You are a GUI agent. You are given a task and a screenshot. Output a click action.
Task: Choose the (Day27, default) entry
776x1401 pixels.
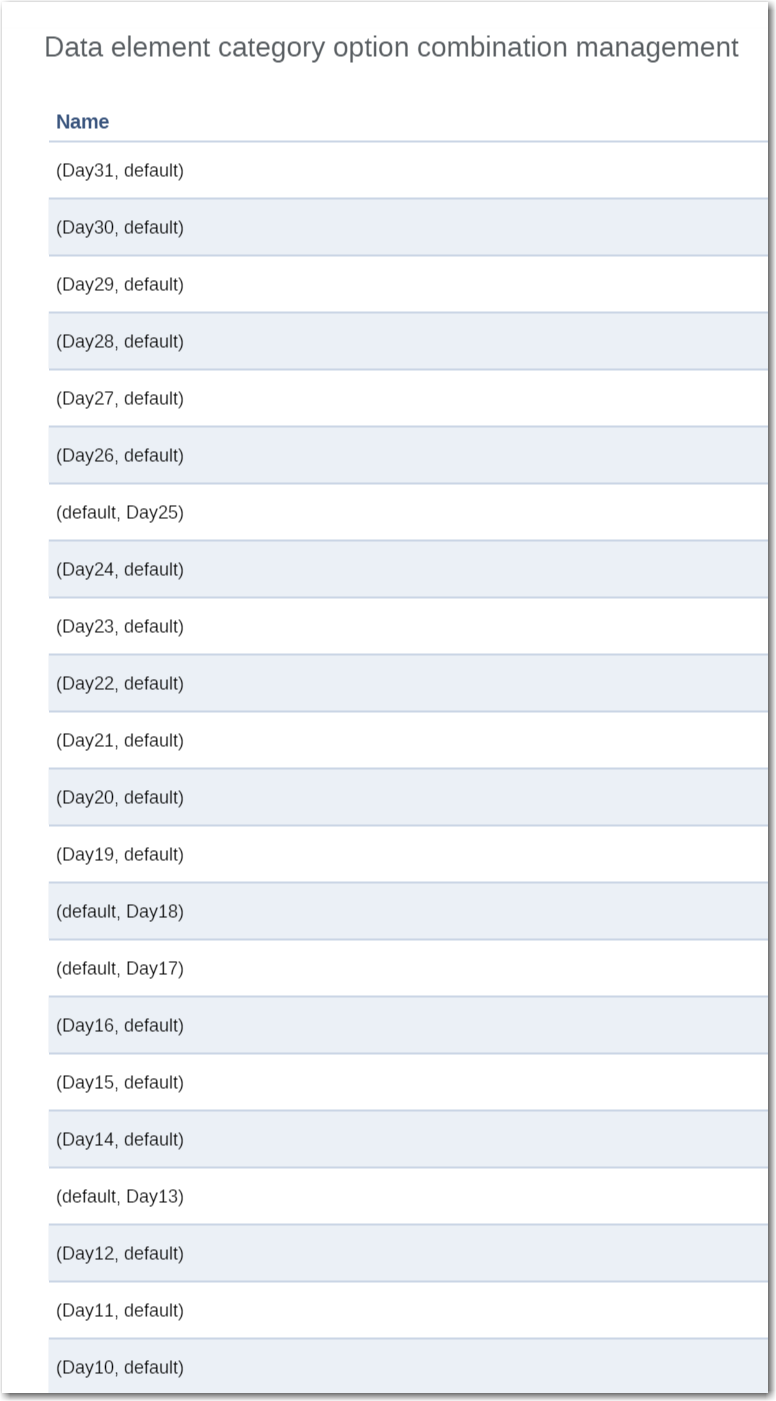point(120,399)
